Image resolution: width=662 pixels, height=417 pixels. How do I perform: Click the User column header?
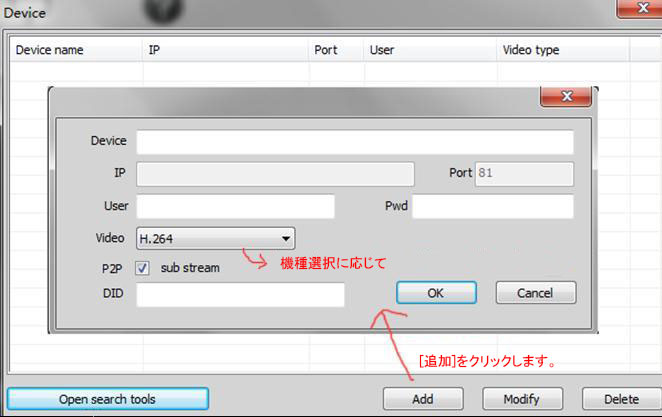click(430, 50)
